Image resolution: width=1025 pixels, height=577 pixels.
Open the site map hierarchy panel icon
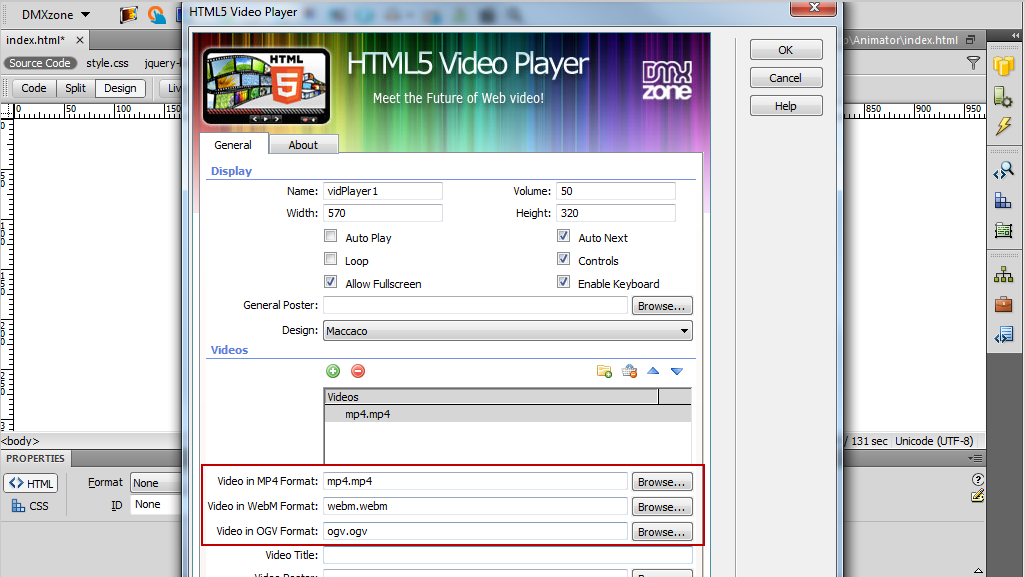click(1003, 274)
